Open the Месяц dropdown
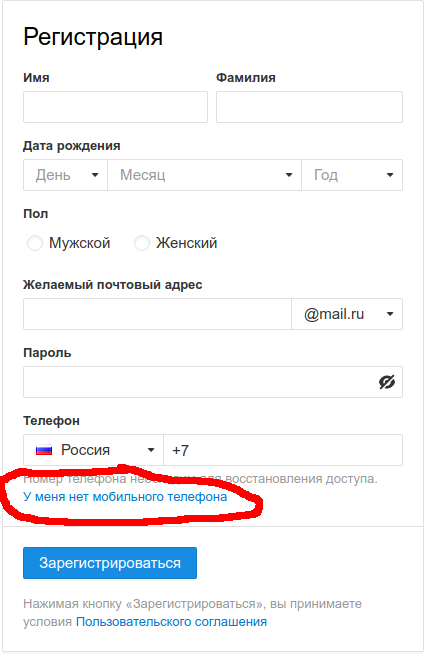427x664 pixels. 205,175
